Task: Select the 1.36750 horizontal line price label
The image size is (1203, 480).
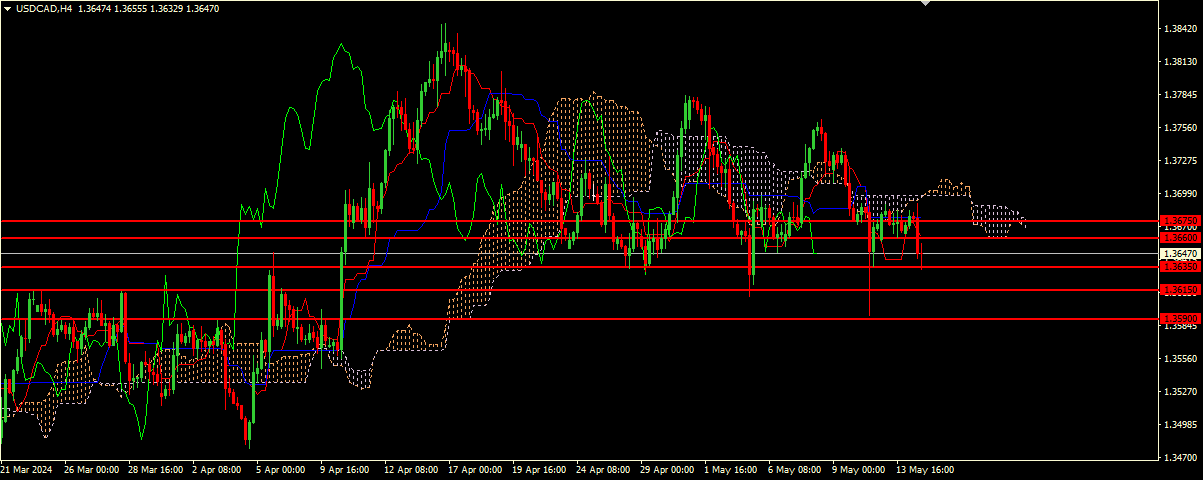Action: pos(1179,220)
